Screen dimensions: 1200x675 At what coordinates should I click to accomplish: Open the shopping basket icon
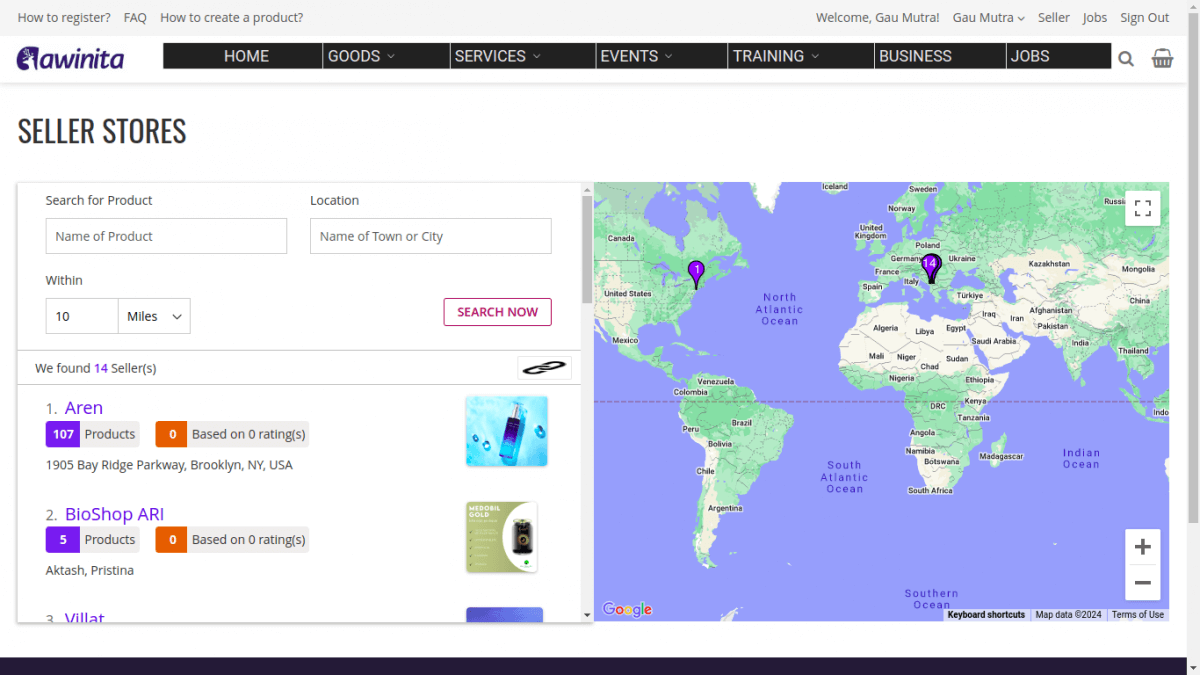(1162, 58)
